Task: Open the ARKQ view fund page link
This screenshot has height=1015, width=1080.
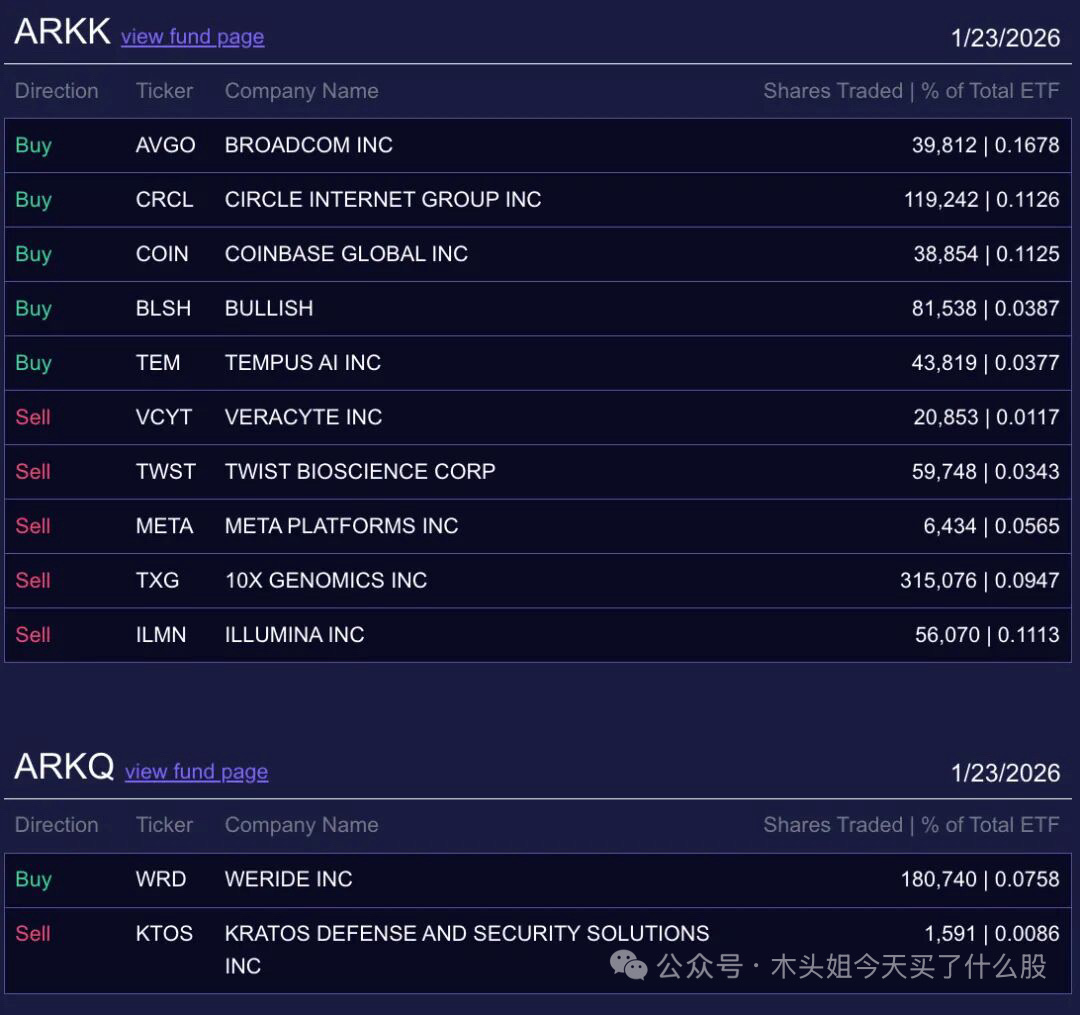Action: coord(196,771)
